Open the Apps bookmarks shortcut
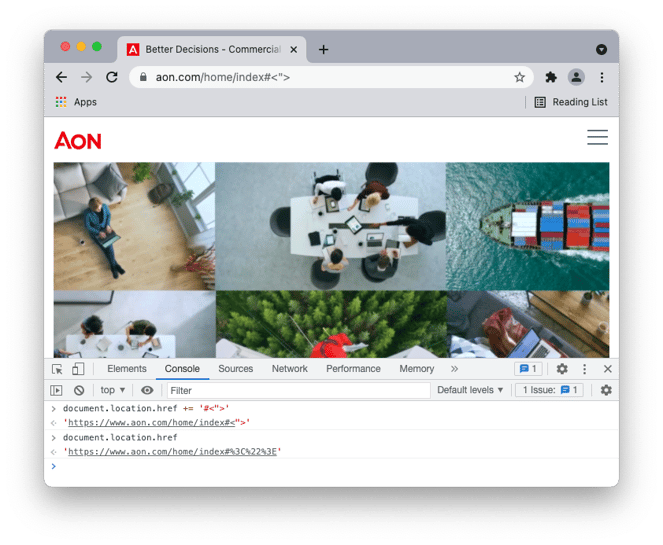The width and height of the screenshot is (663, 545). coord(76,102)
